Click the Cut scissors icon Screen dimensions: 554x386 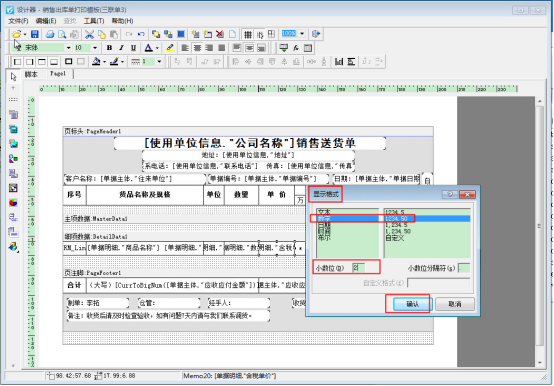[x=89, y=34]
